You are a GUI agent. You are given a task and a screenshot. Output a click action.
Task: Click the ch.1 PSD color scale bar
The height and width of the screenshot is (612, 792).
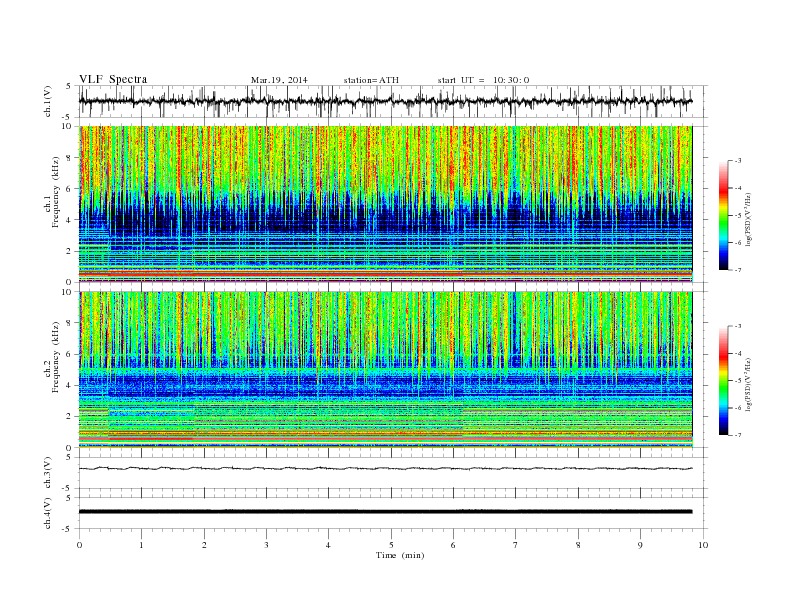(x=724, y=216)
